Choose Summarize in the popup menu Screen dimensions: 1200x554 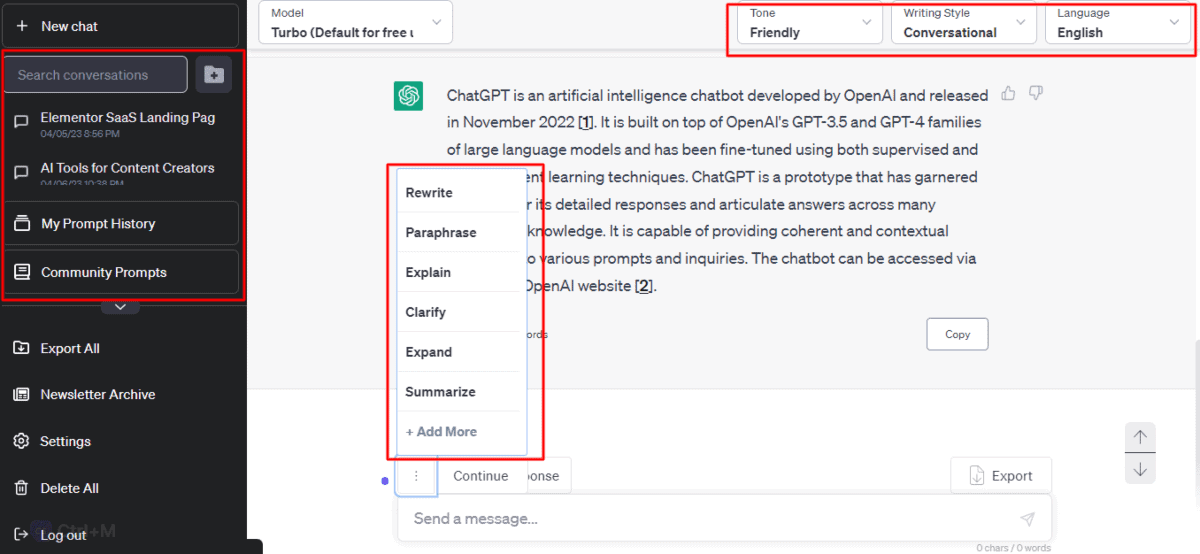click(440, 392)
